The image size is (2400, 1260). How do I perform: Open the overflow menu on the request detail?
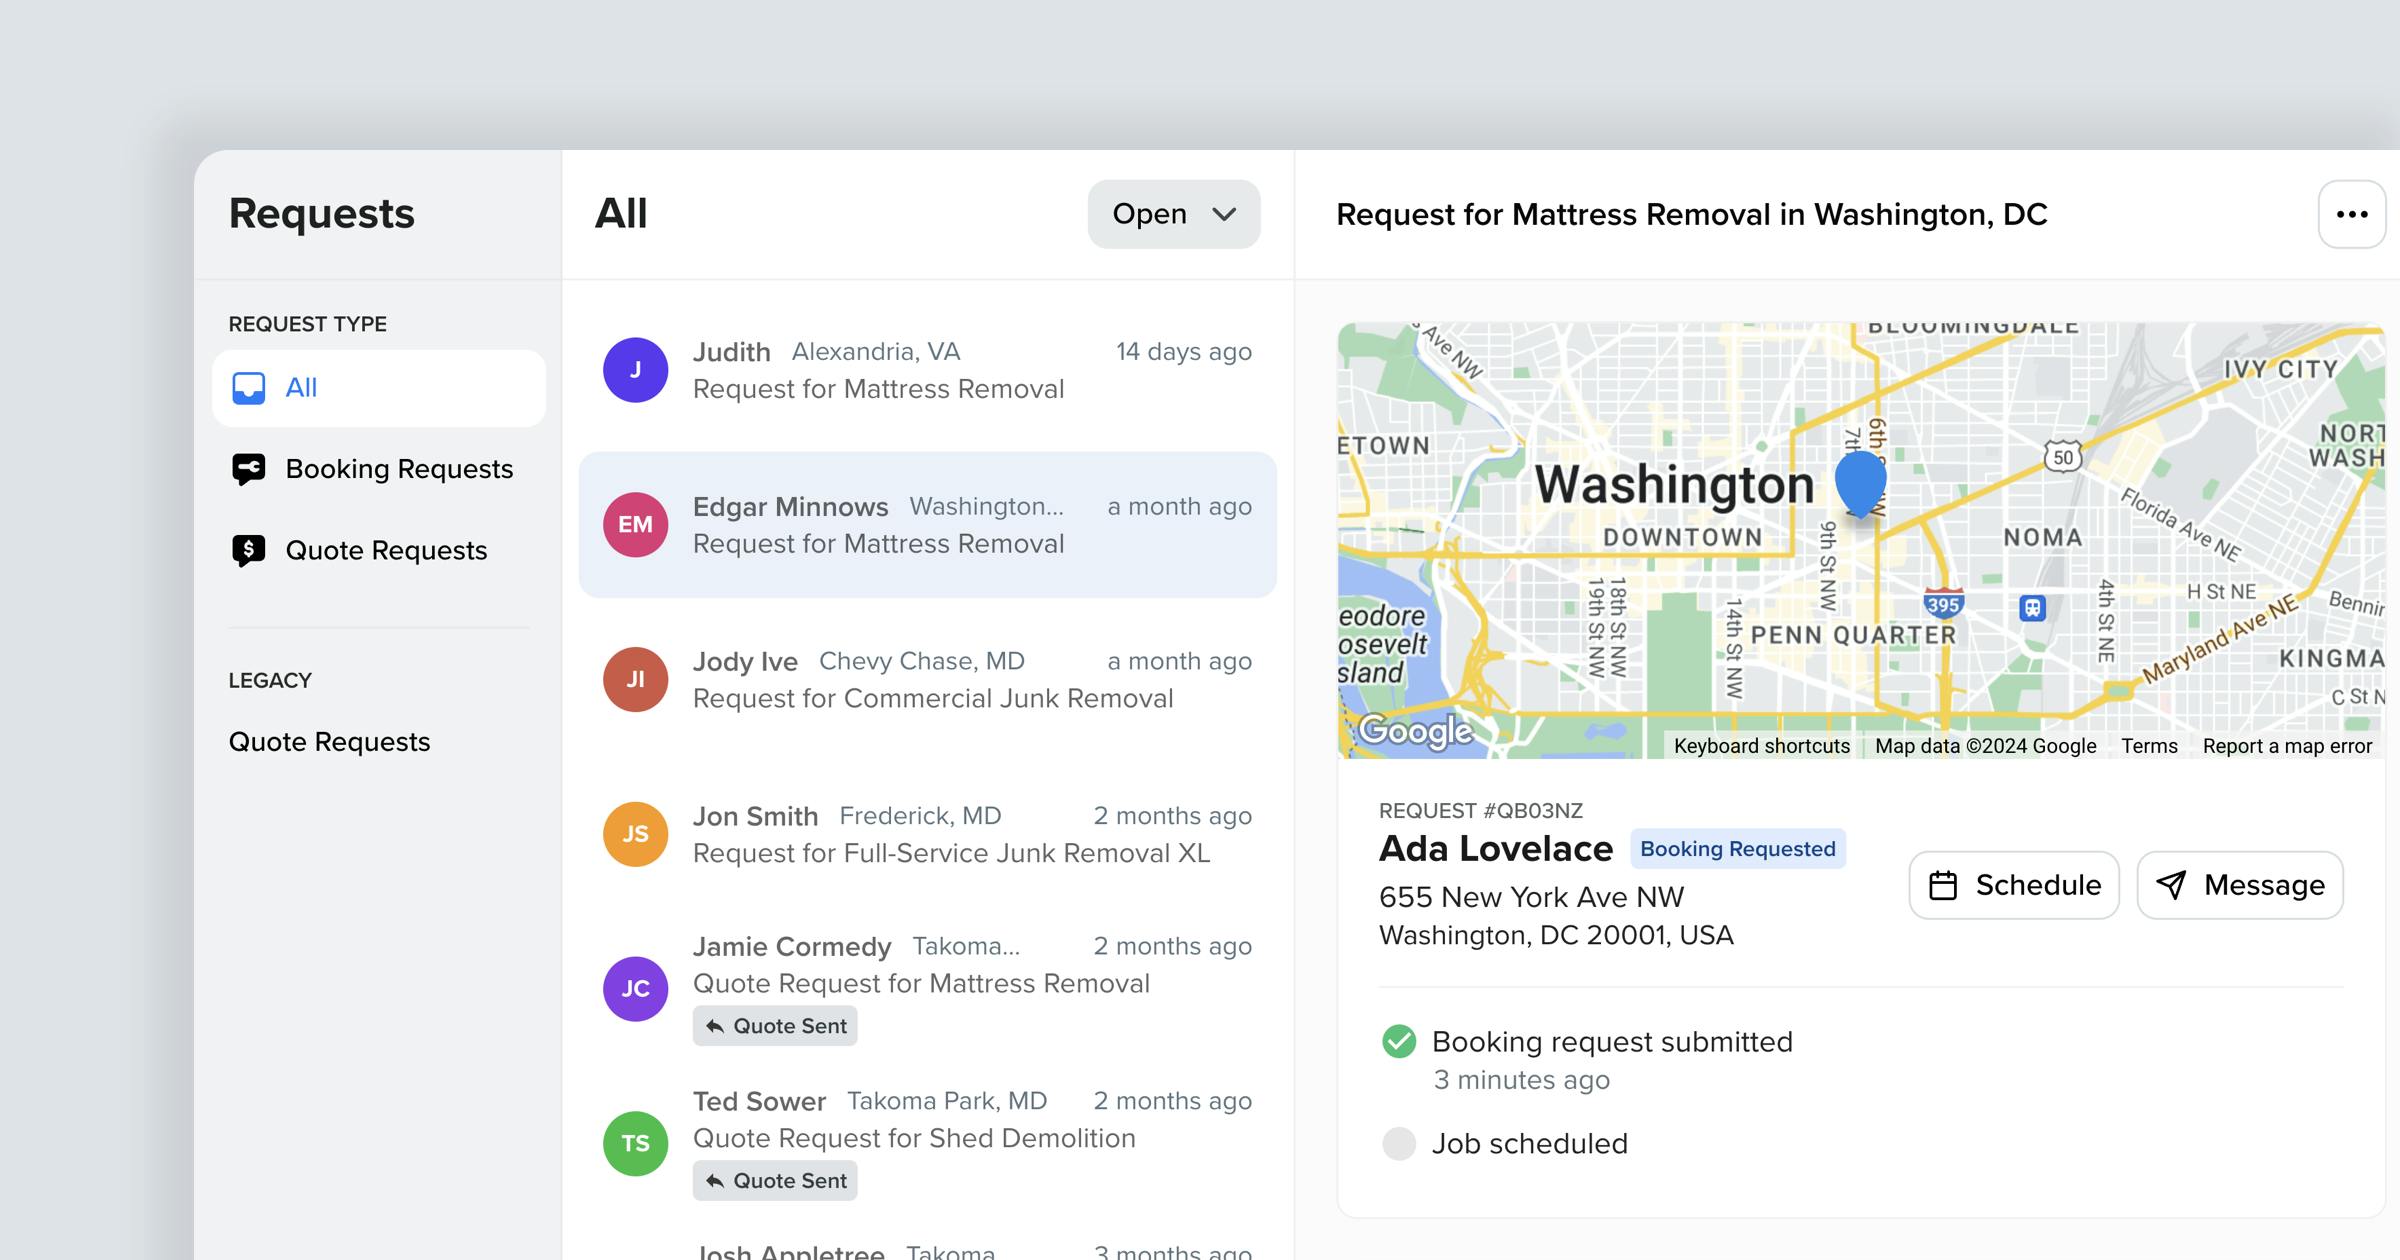pos(2352,213)
